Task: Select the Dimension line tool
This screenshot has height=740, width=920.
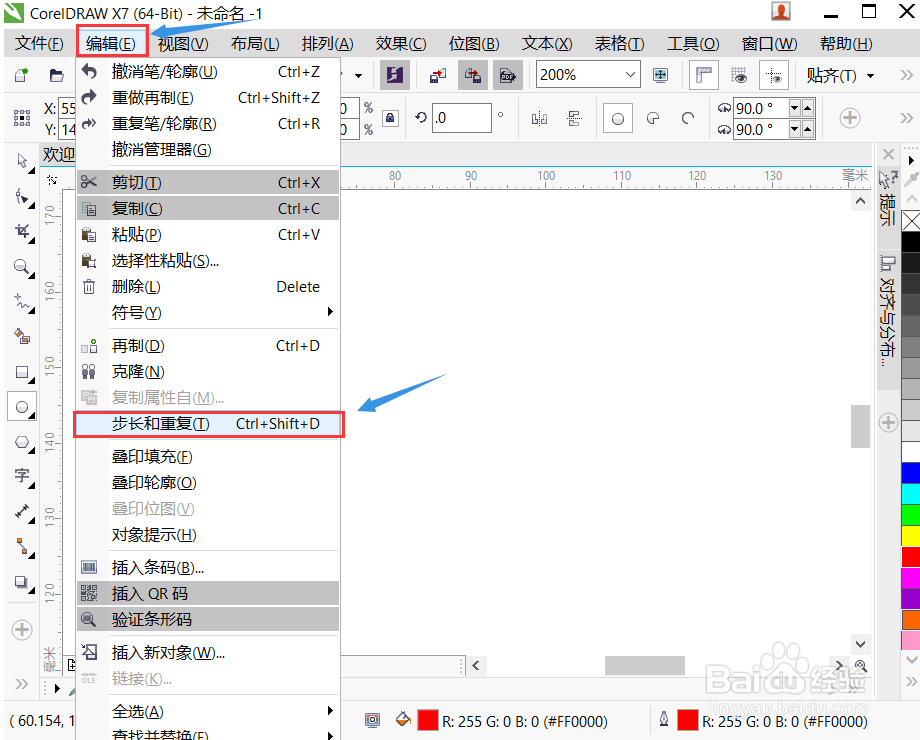Action: point(22,512)
